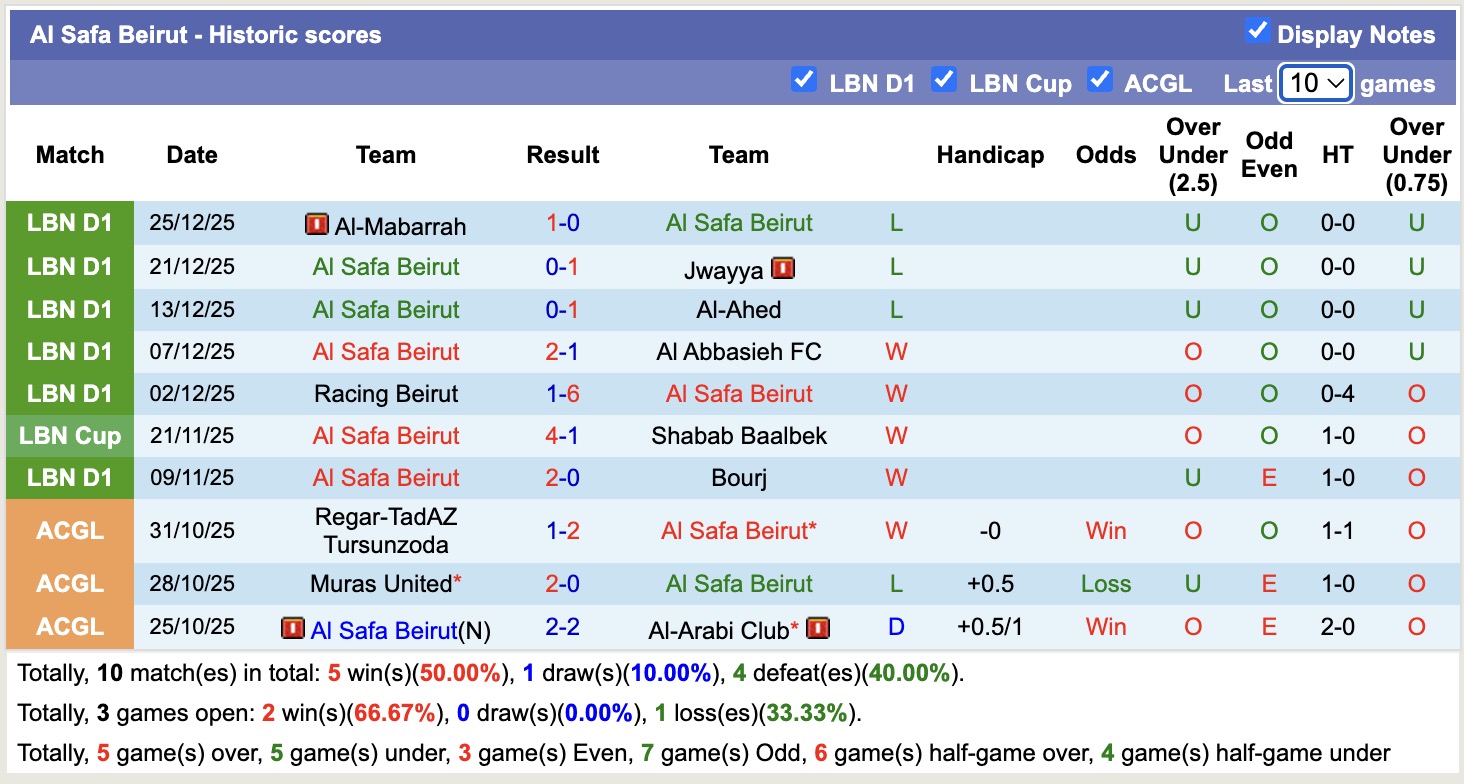Open the Last games count dropdown
The image size is (1464, 784).
pyautogui.click(x=1316, y=83)
